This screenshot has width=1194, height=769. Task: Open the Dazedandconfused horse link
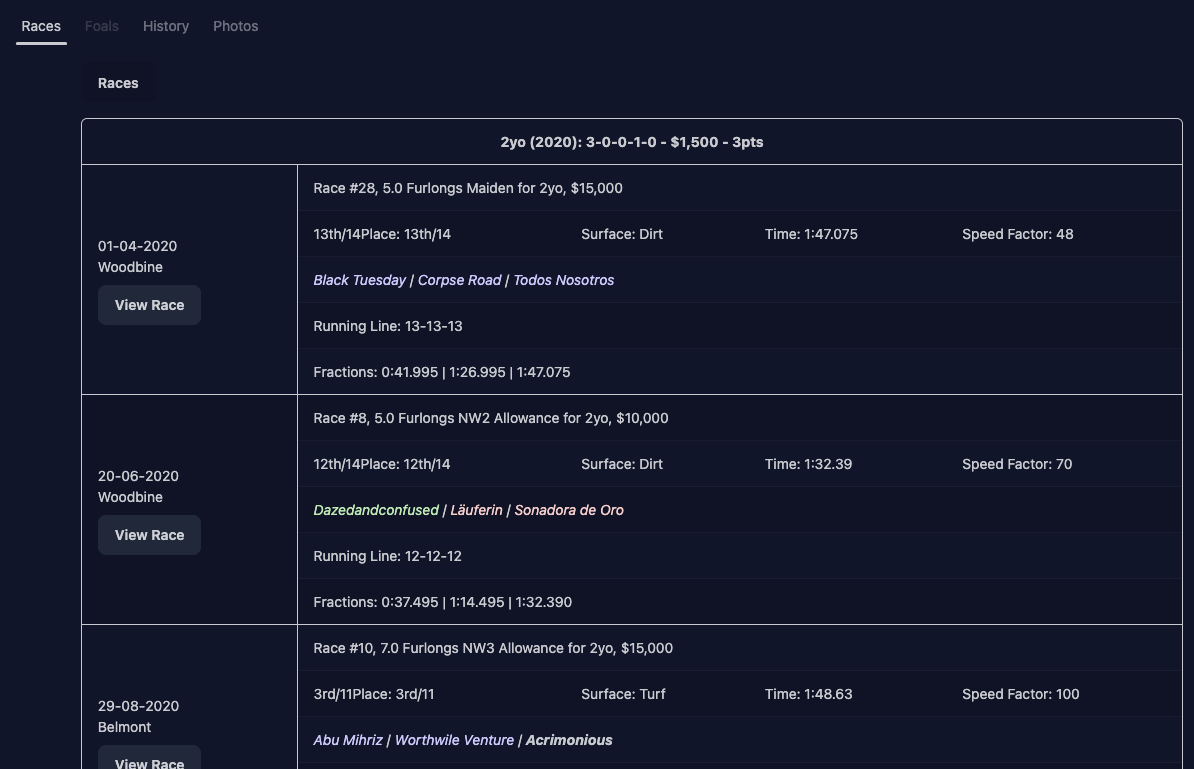point(376,510)
